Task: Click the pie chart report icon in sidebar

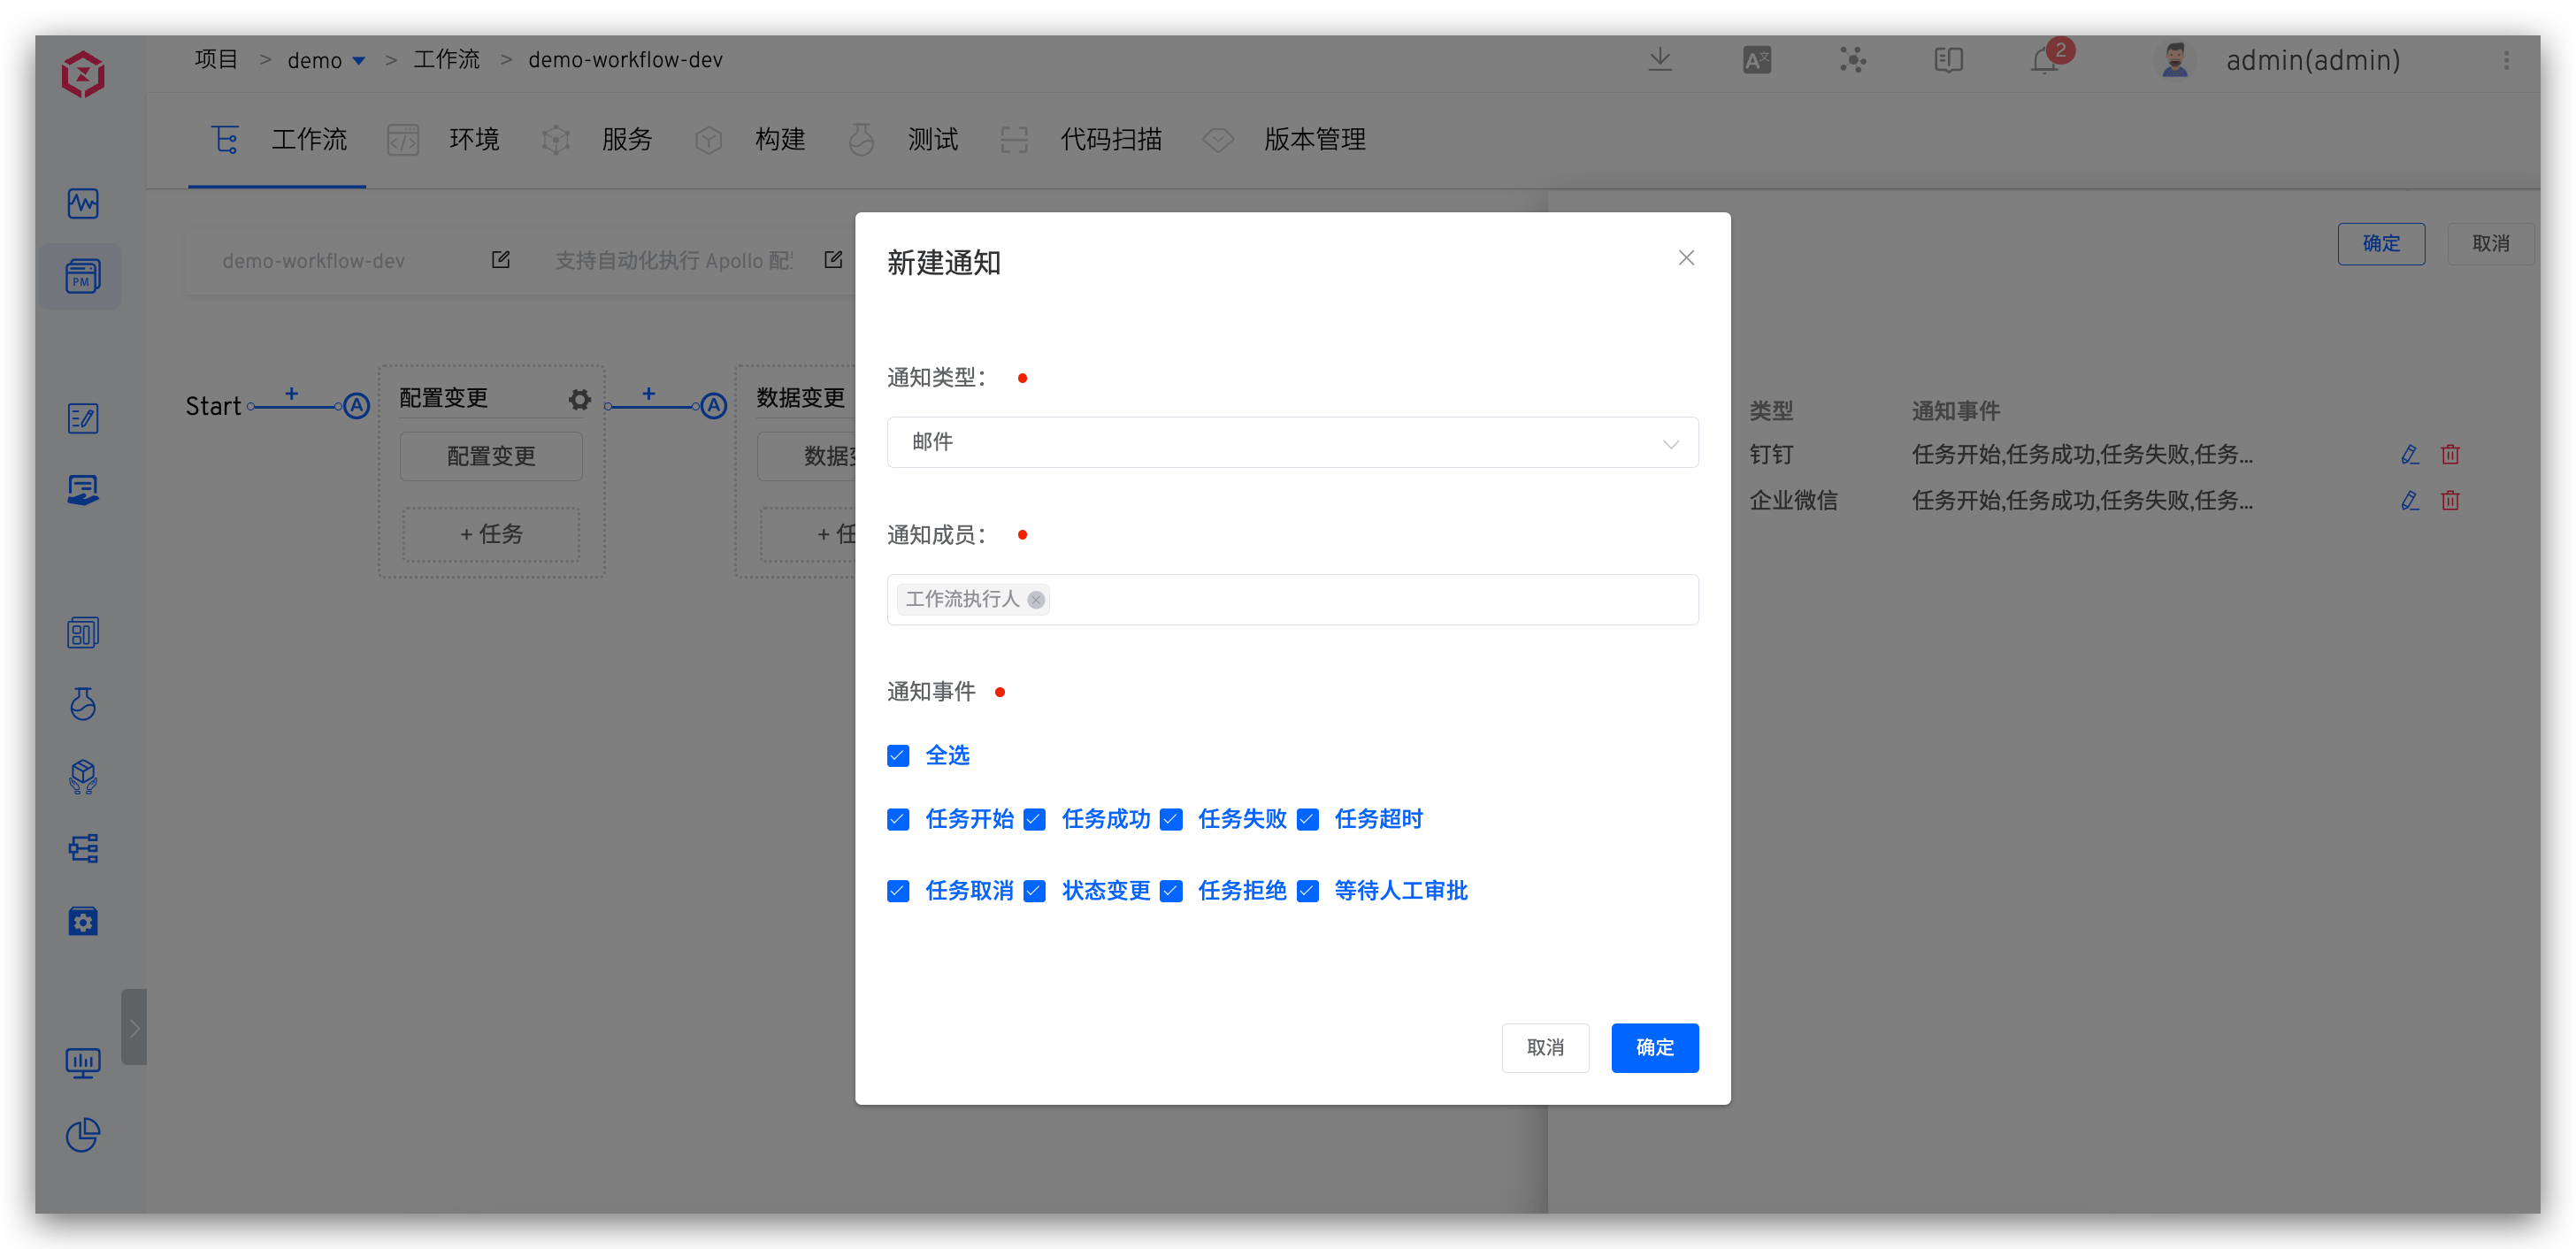Action: pyautogui.click(x=82, y=1136)
